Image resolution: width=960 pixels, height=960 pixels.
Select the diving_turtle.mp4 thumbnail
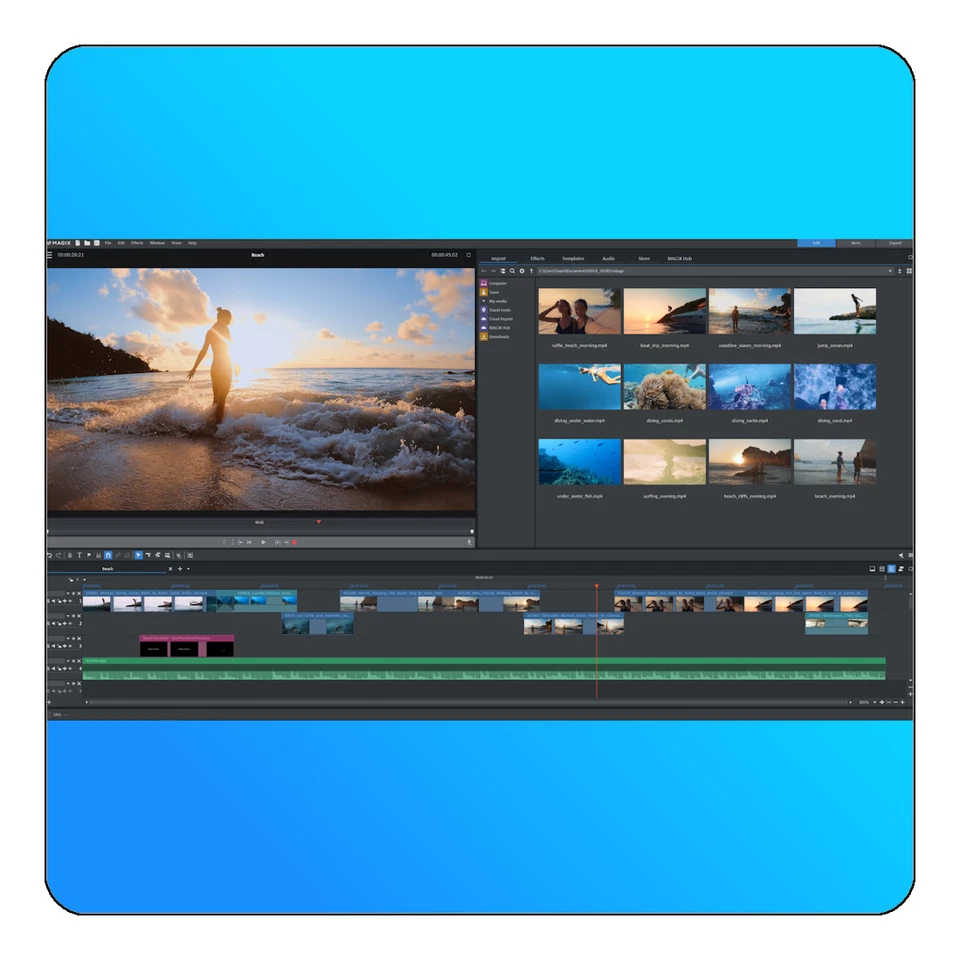coord(751,387)
